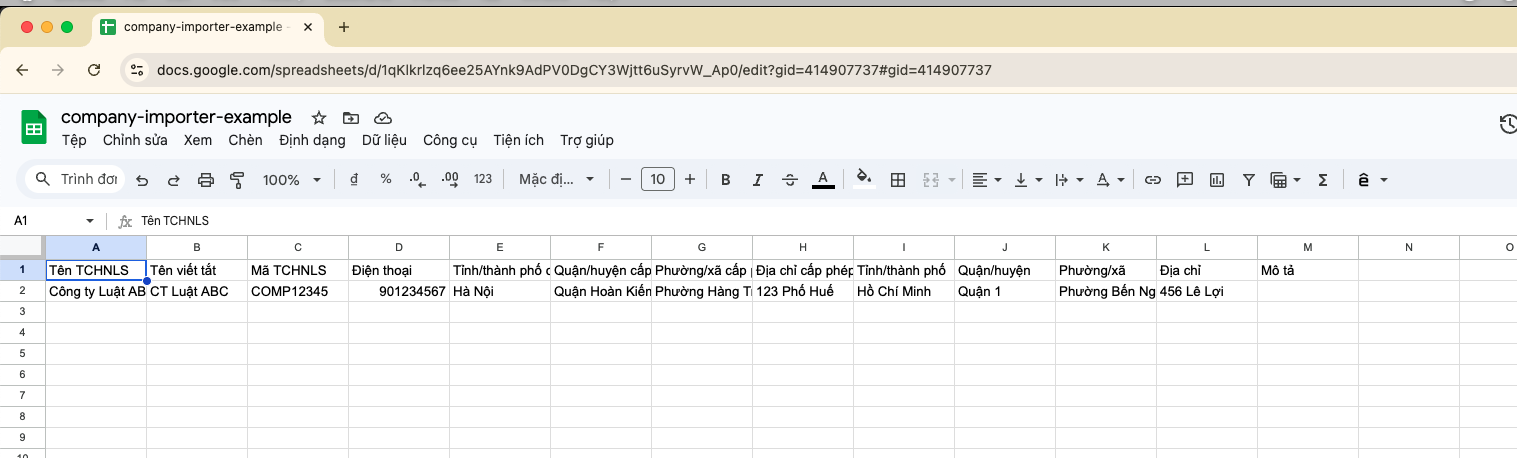Toggle strikethrough formatting
This screenshot has width=1517, height=458.
pyautogui.click(x=790, y=180)
